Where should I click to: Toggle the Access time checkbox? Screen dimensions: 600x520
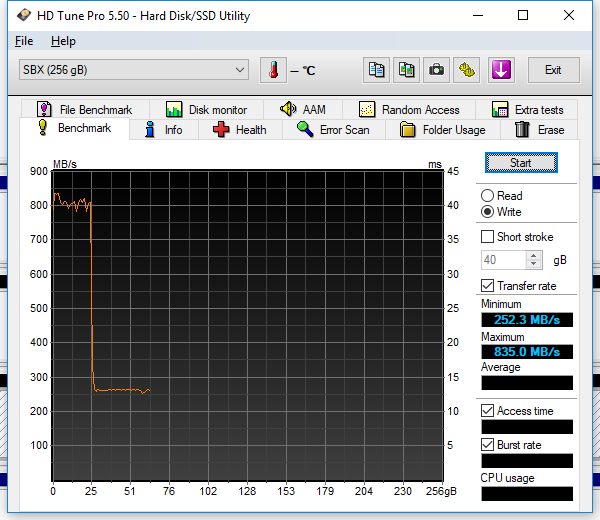point(488,411)
